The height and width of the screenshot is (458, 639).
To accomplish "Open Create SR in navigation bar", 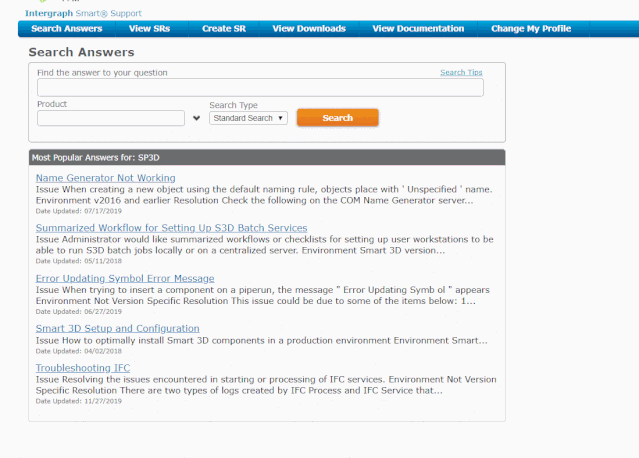I will point(224,29).
